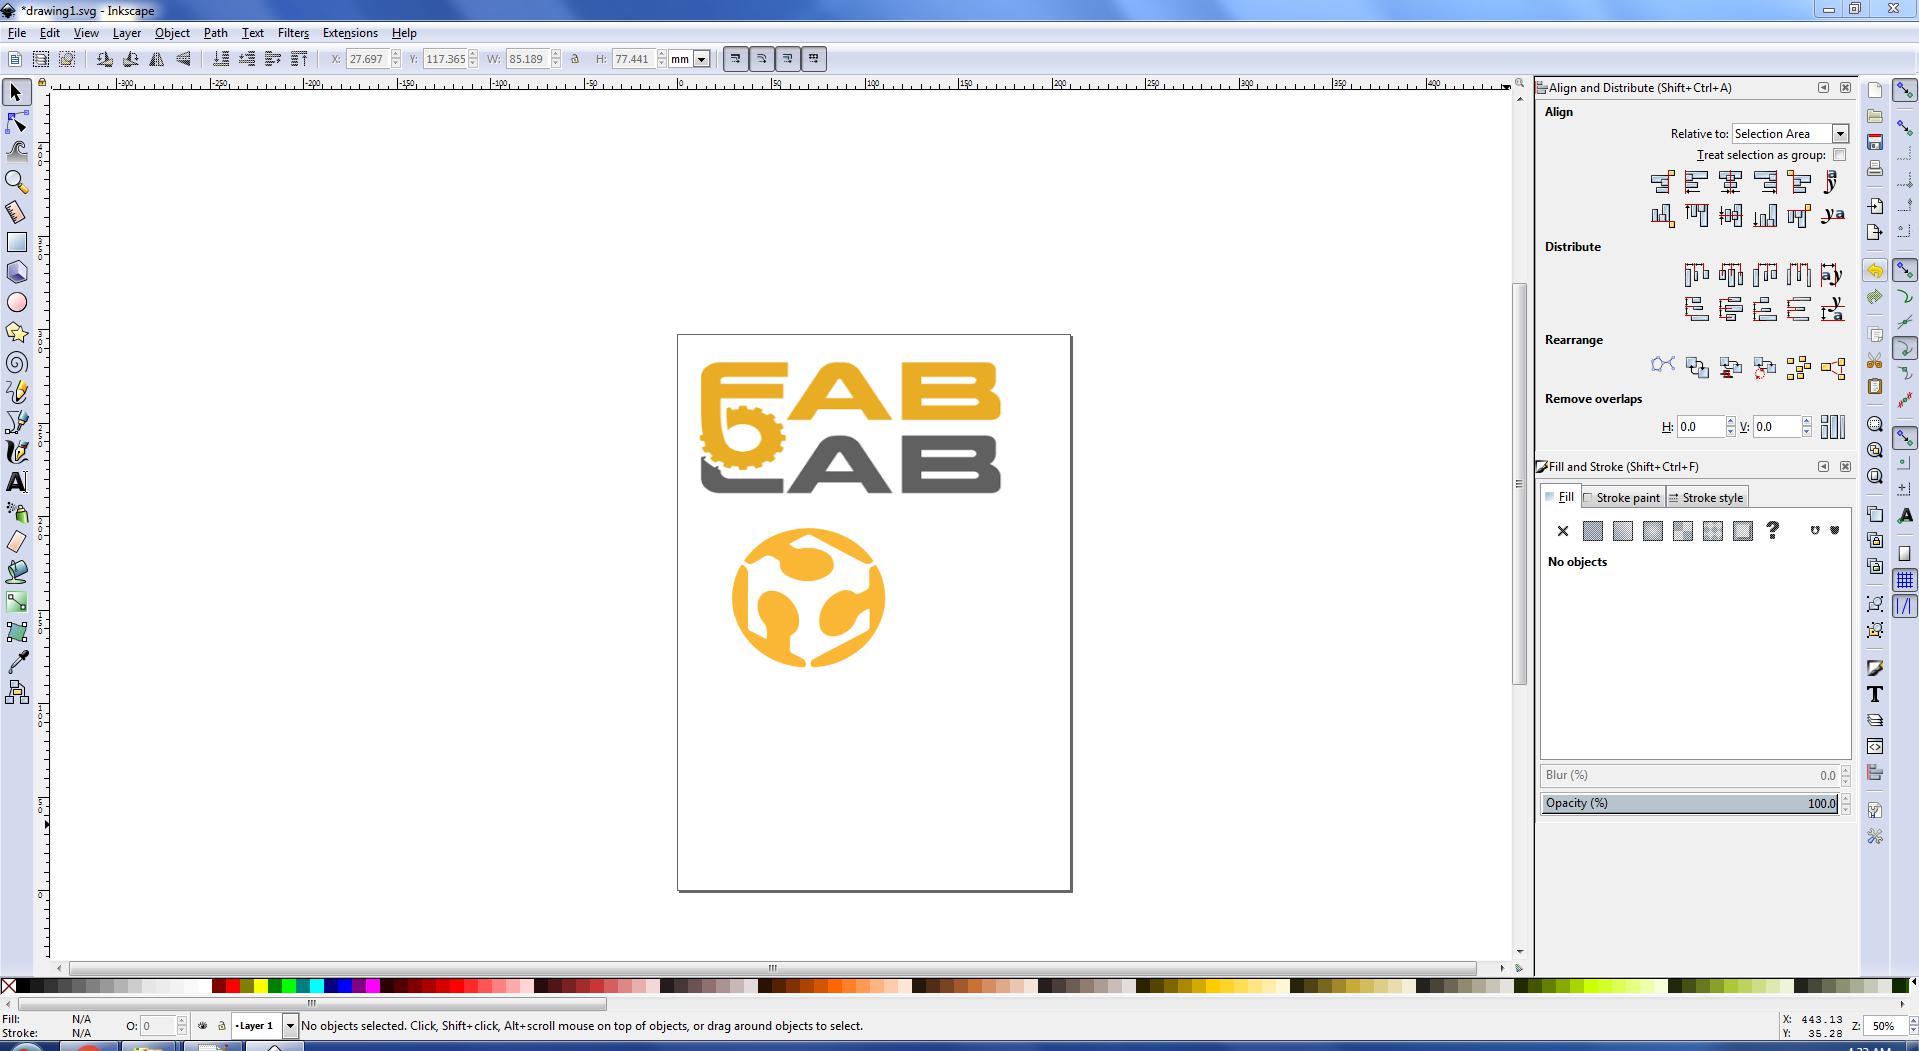Open the Extensions menu
1919x1051 pixels.
[x=350, y=33]
